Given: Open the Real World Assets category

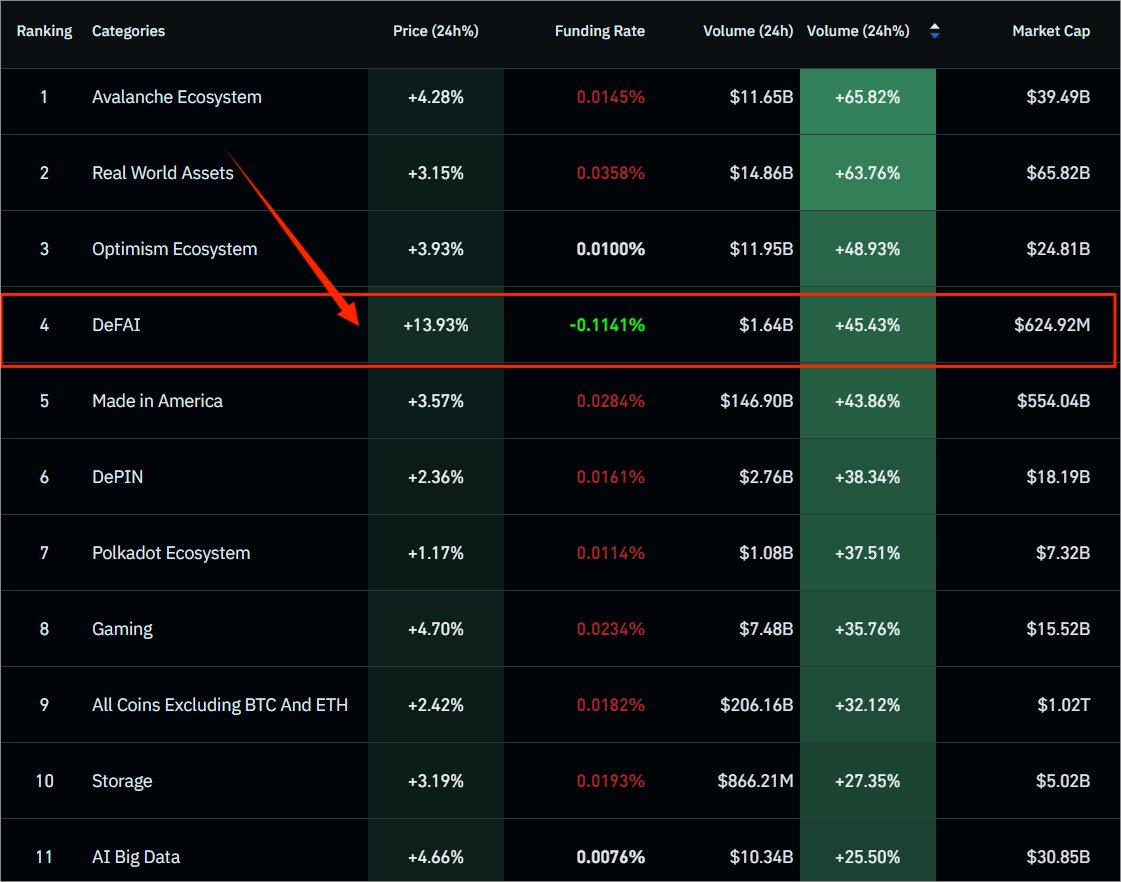Looking at the screenshot, I should [x=163, y=173].
